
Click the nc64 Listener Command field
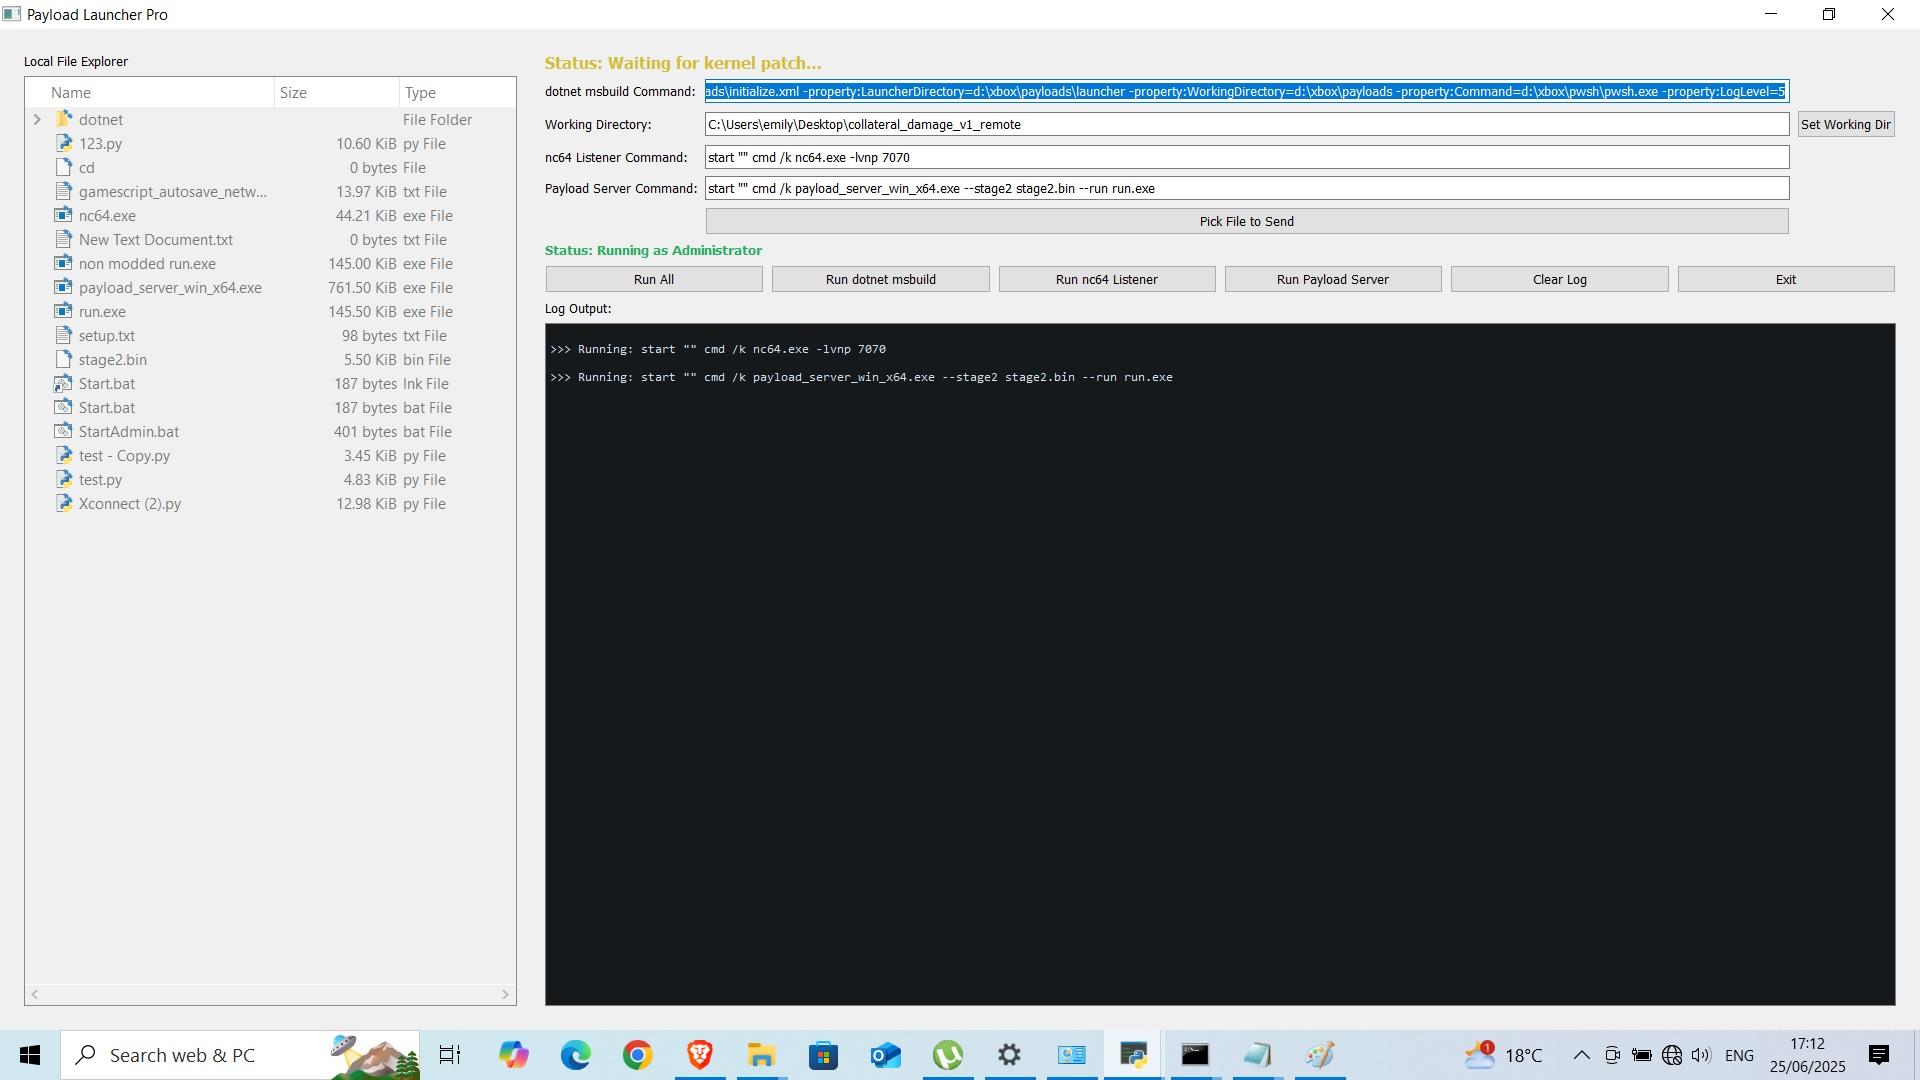tap(1246, 158)
